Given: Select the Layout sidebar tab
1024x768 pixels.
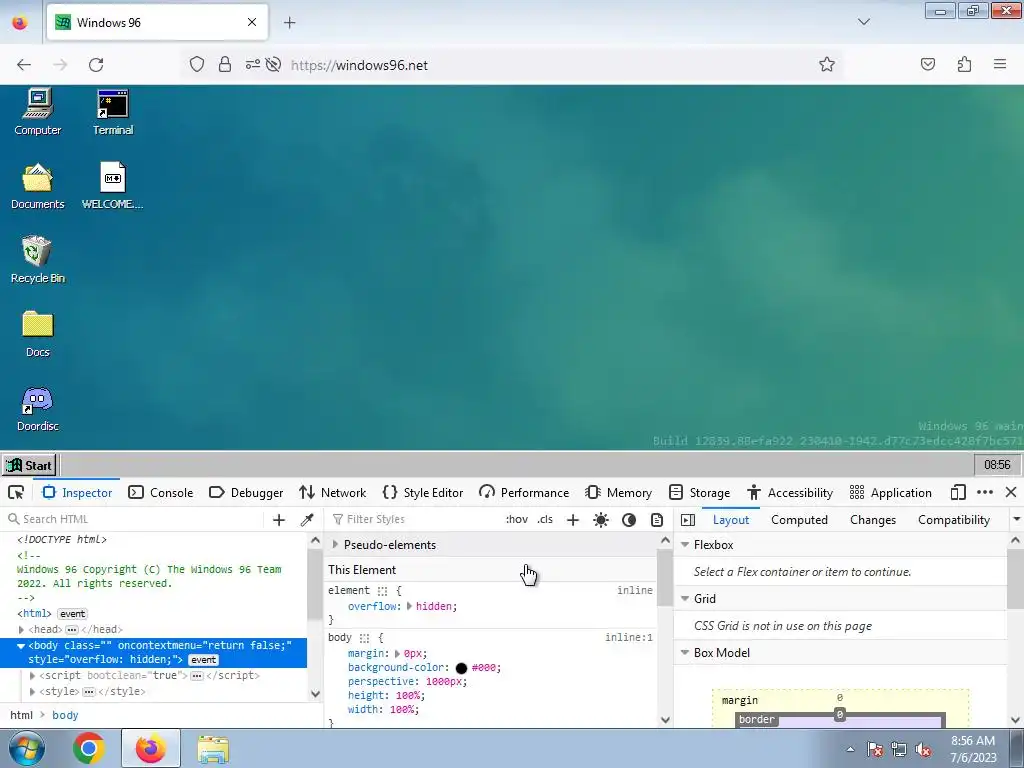Looking at the screenshot, I should pyautogui.click(x=731, y=520).
